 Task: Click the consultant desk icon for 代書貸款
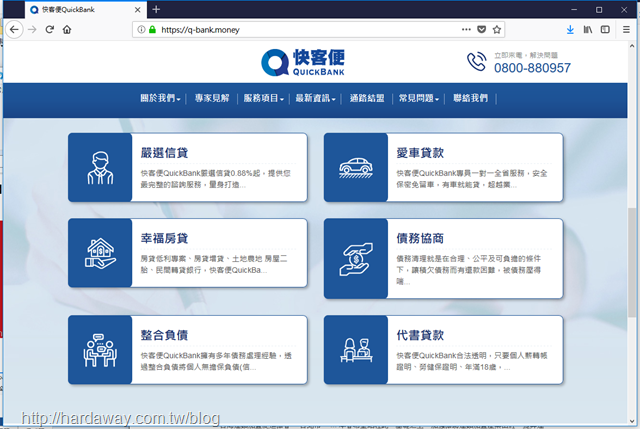(x=356, y=350)
